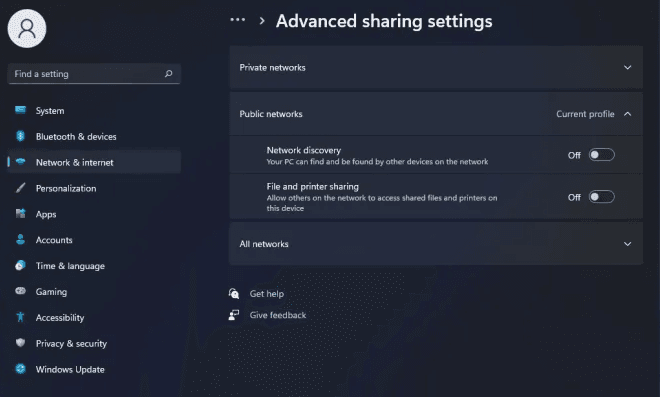Click the Gaming controller icon
The height and width of the screenshot is (397, 660).
coord(20,291)
